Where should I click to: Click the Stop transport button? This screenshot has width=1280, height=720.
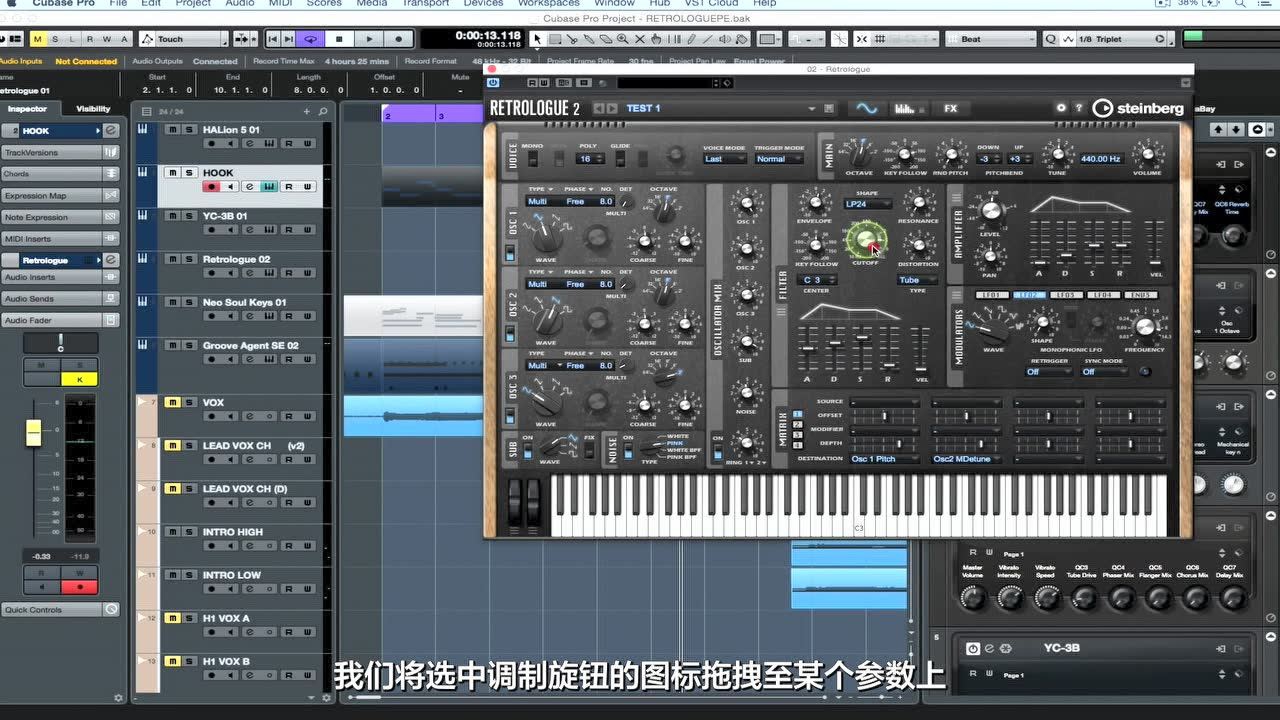tap(340, 39)
